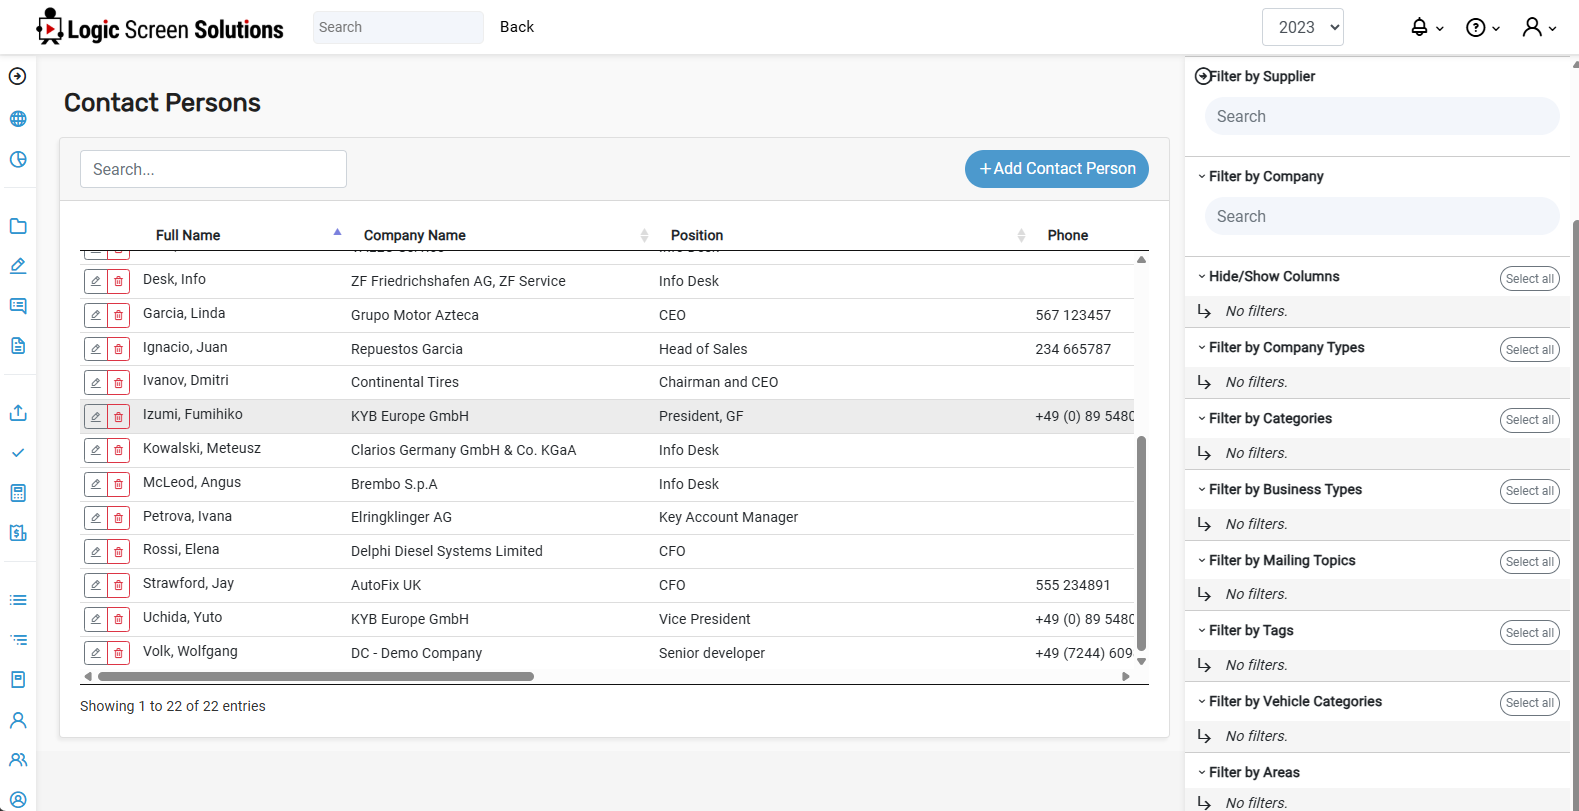
Task: Select all in Filter by Categories
Action: (x=1530, y=420)
